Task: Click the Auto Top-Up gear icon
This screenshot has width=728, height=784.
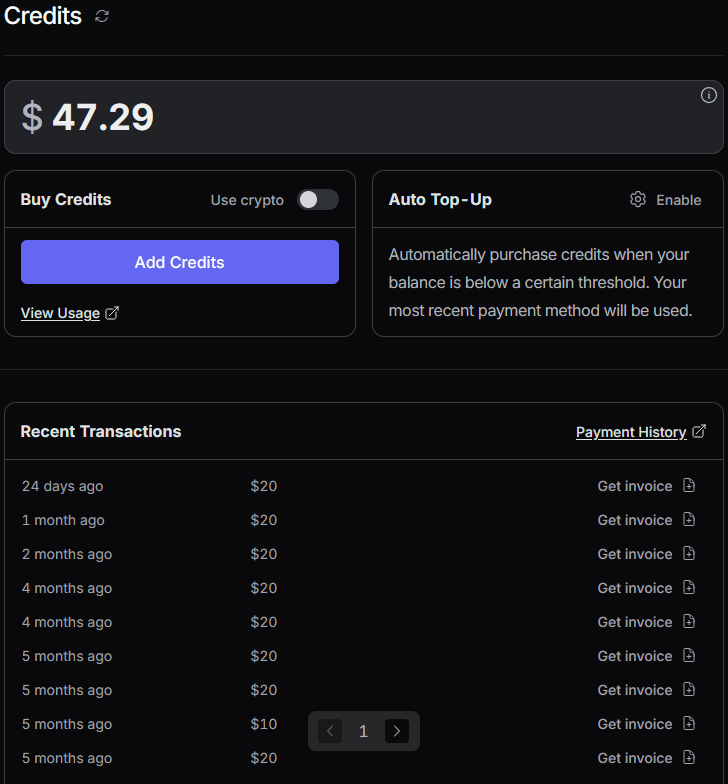Action: 637,200
